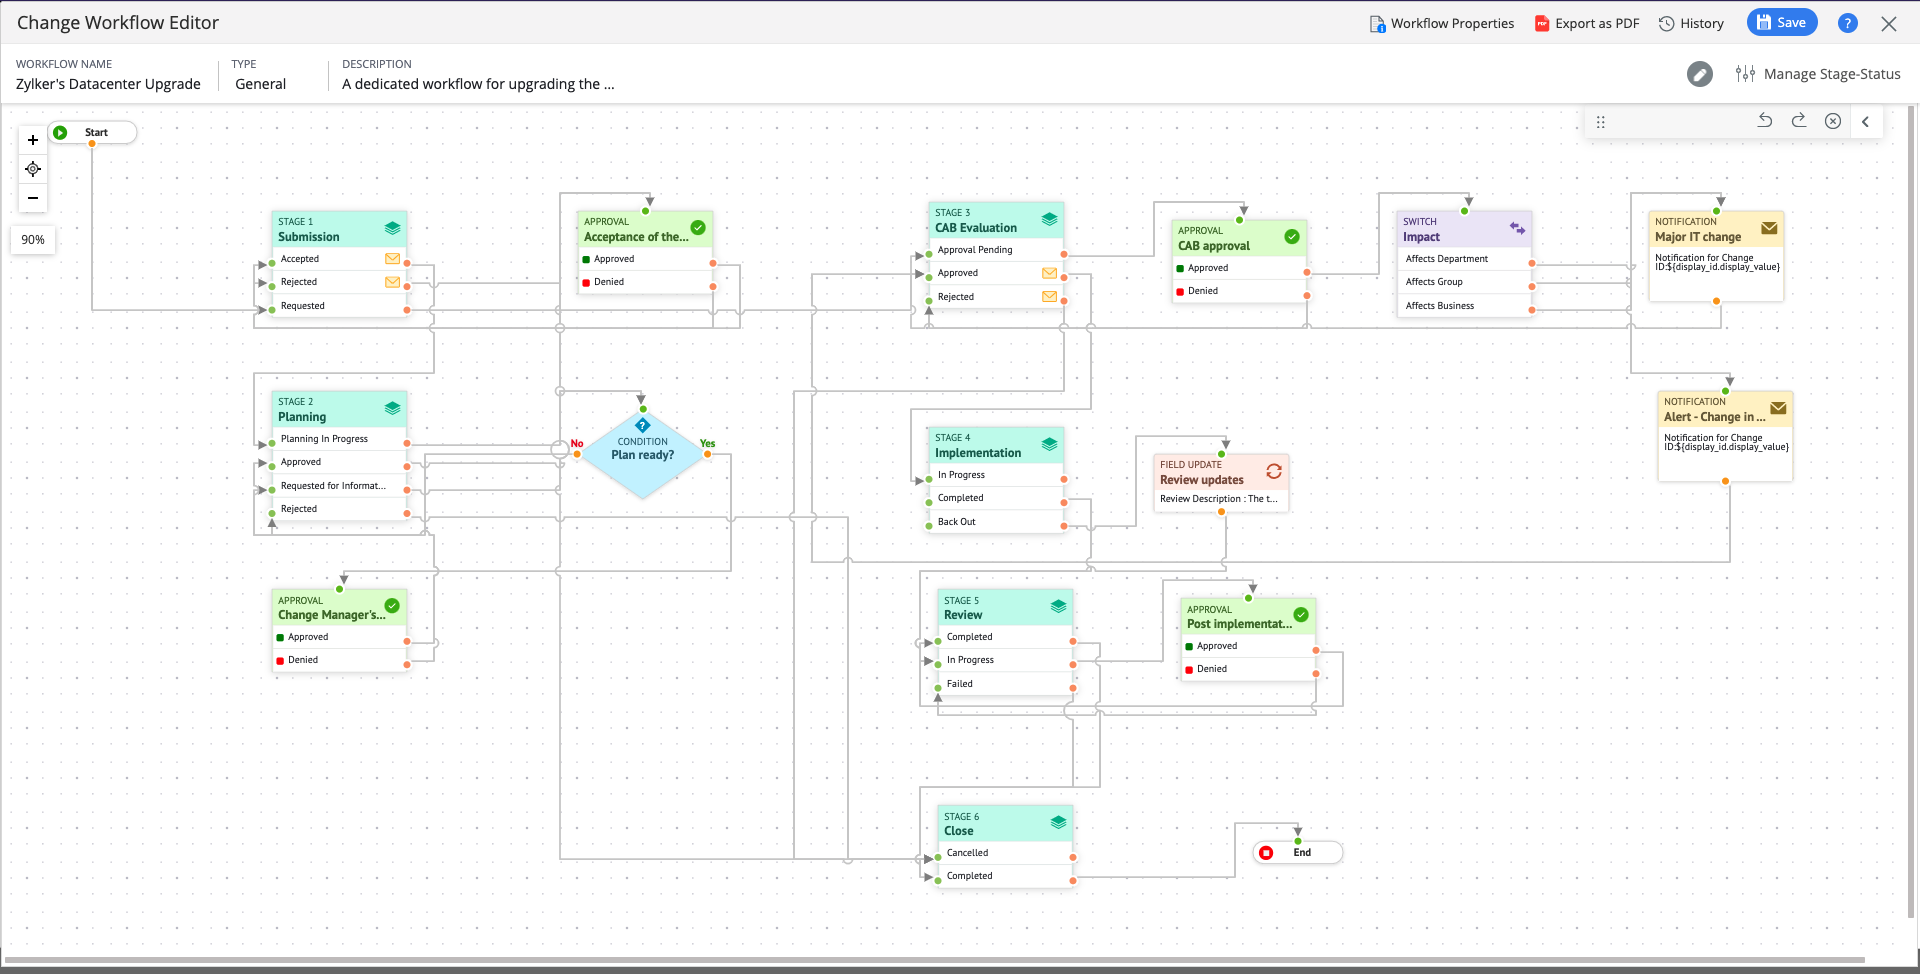Select Approved outcome of Post implementation approval
This screenshot has width=1920, height=974.
coord(1248,646)
